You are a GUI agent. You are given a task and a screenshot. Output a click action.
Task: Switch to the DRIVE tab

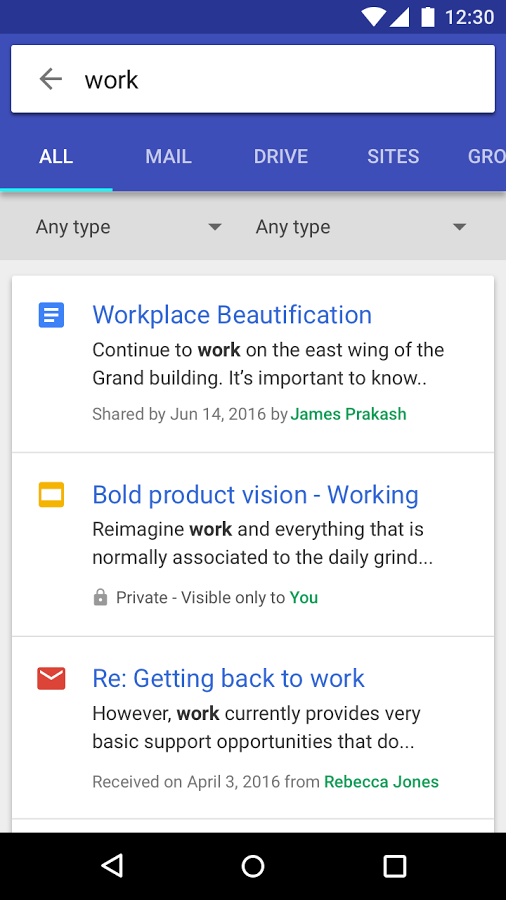281,156
